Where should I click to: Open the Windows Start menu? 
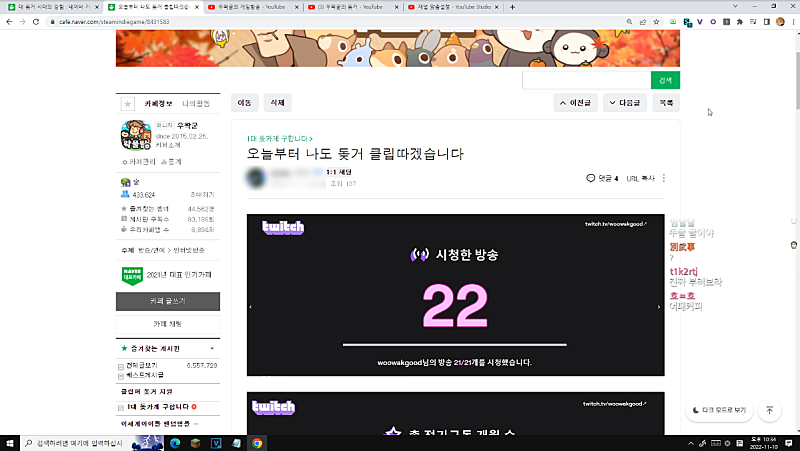[10, 443]
